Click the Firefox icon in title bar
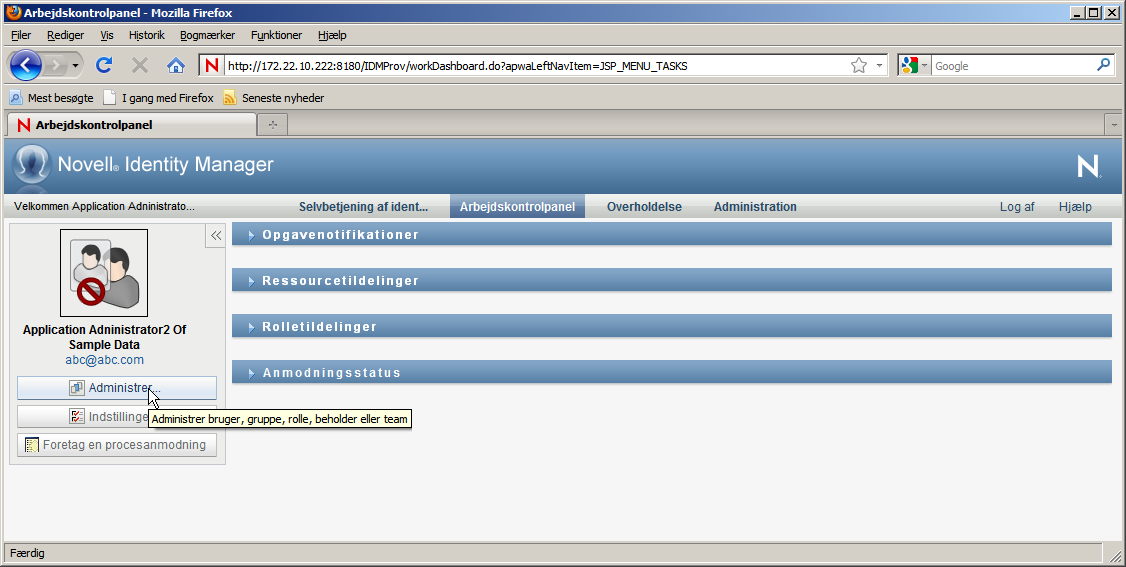This screenshot has width=1126, height=567. 13,12
